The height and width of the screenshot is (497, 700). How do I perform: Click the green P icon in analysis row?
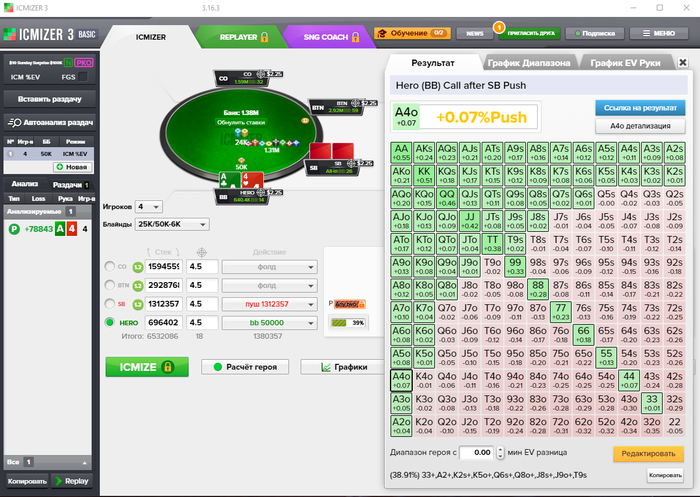tap(14, 229)
